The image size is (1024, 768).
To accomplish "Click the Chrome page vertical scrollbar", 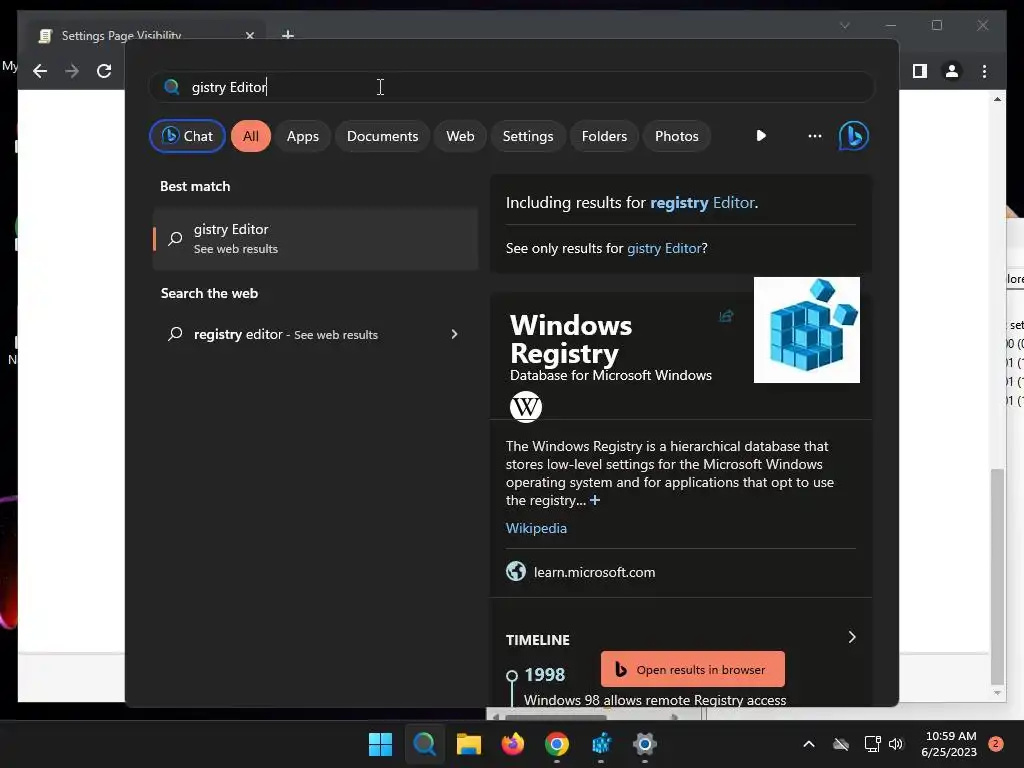I will coord(997,576).
